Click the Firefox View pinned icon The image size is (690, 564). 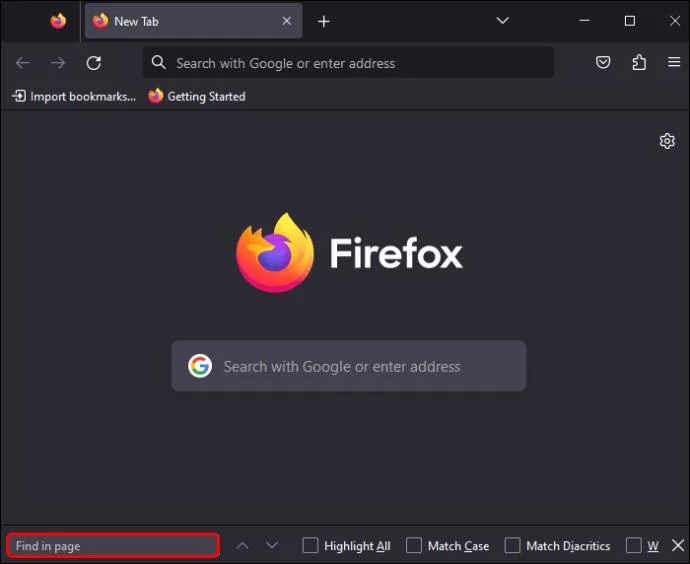point(58,21)
